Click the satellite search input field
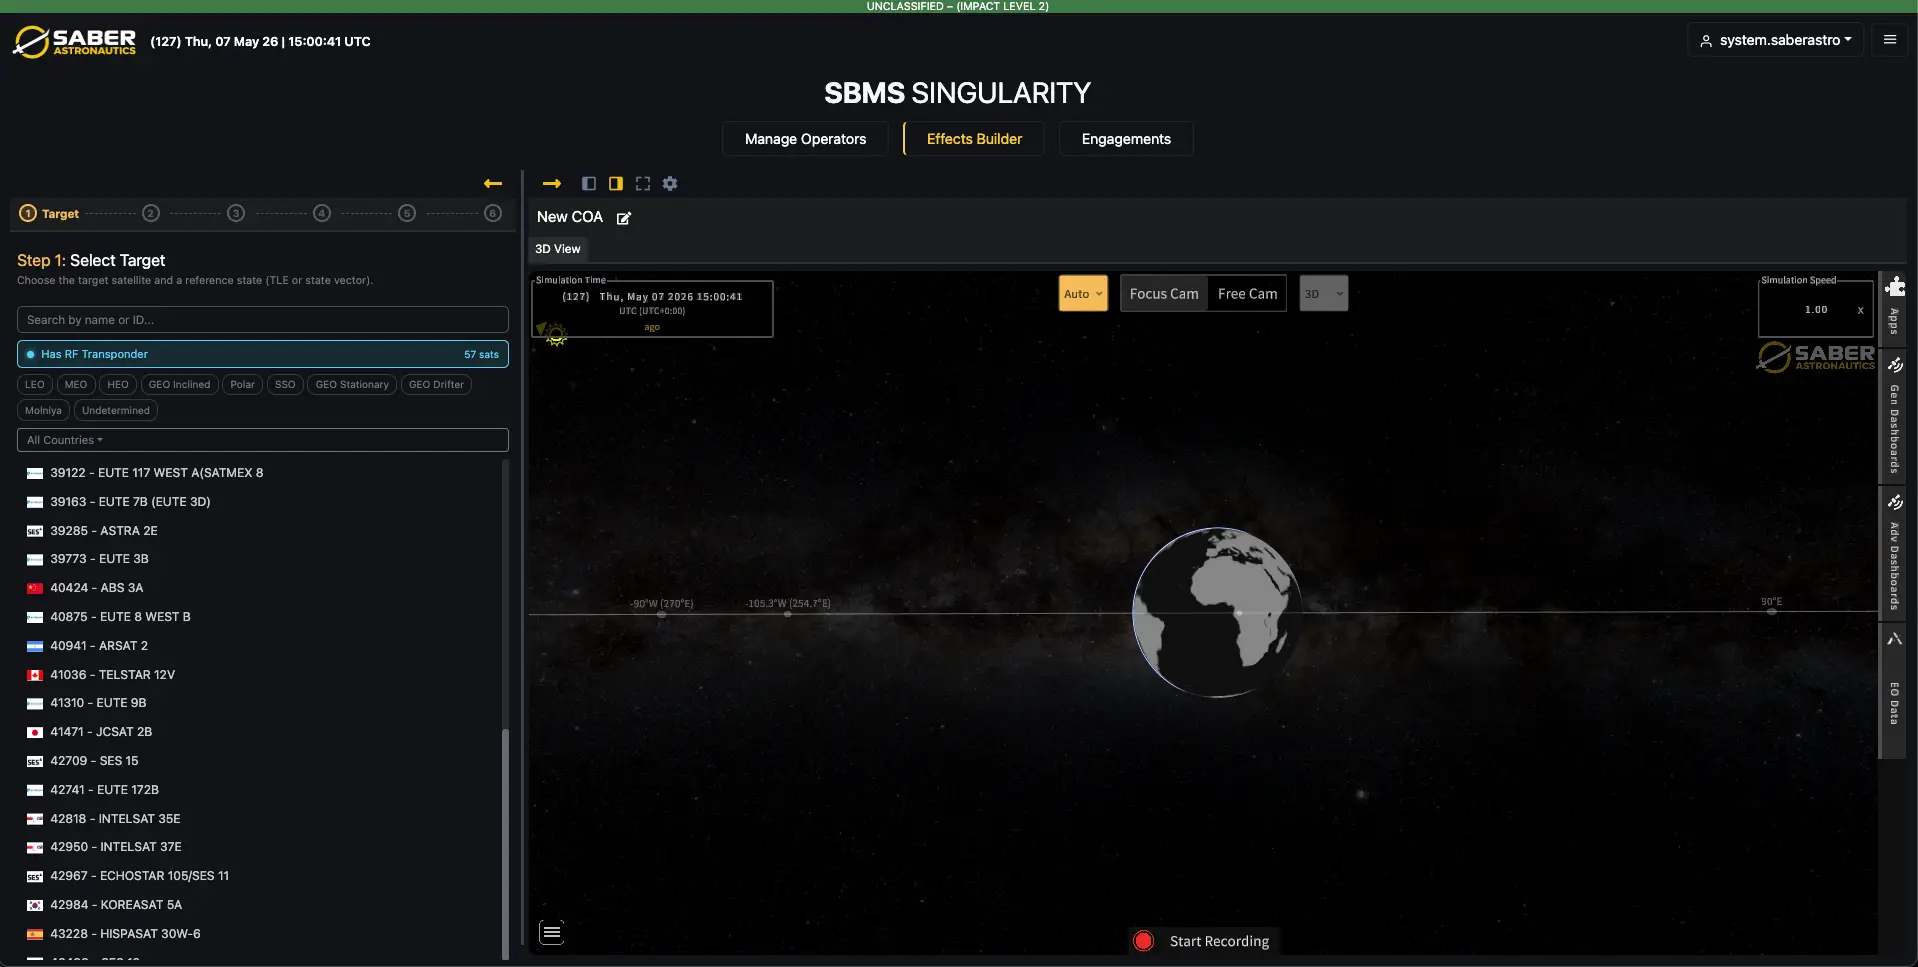Image resolution: width=1918 pixels, height=967 pixels. [x=263, y=320]
